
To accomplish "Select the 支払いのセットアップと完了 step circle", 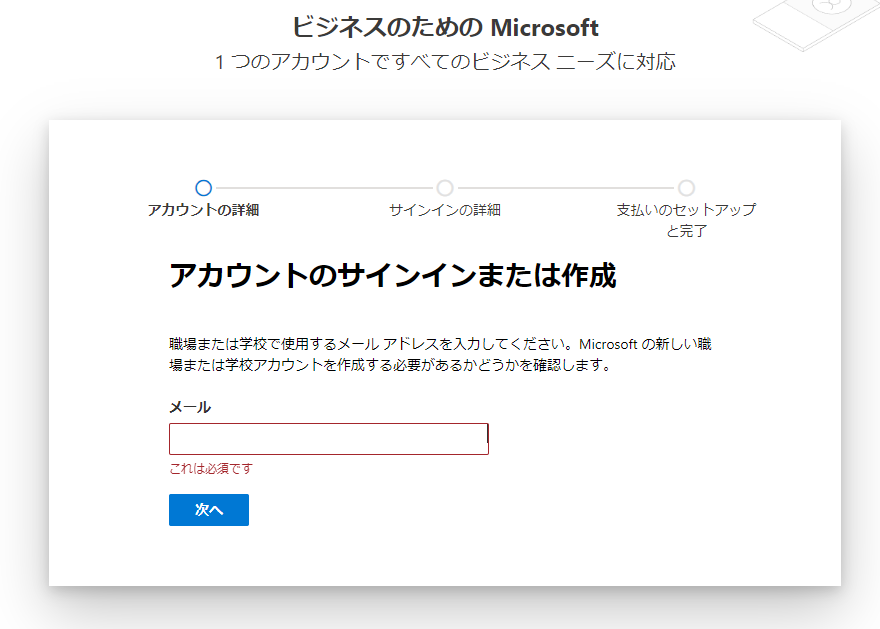I will click(686, 187).
